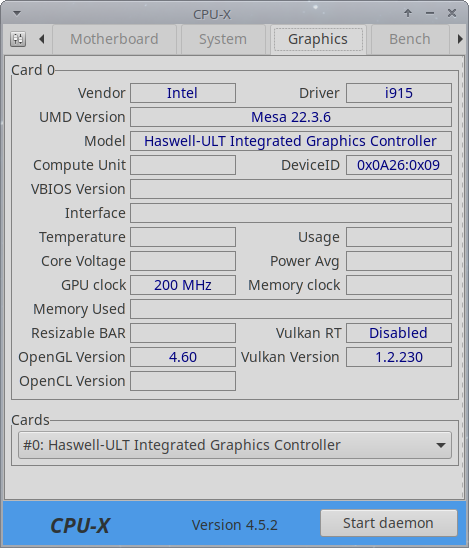Click the Vendor value Intel
This screenshot has width=469, height=548.
(x=183, y=93)
